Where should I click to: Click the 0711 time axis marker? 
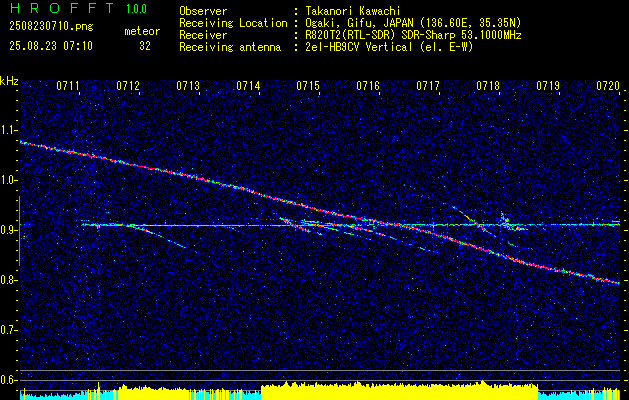(68, 85)
